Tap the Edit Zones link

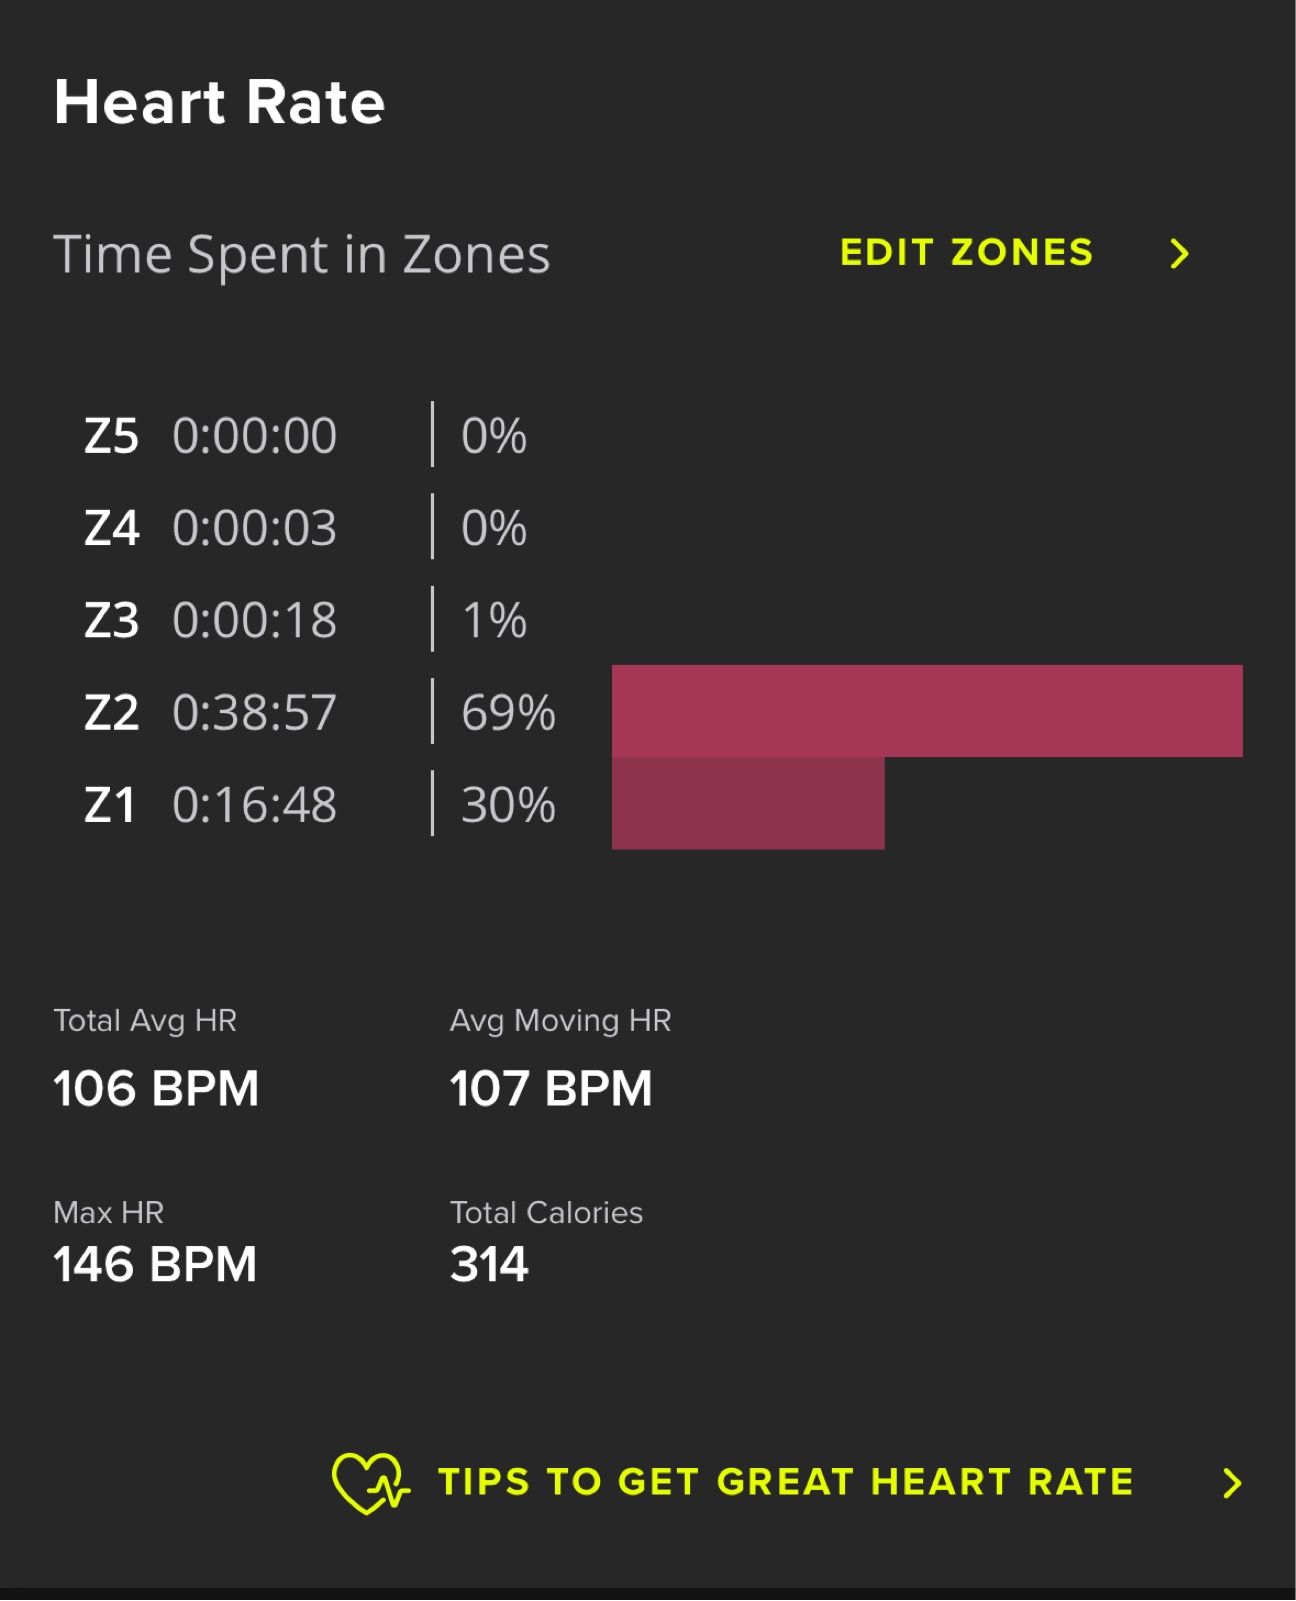(966, 253)
